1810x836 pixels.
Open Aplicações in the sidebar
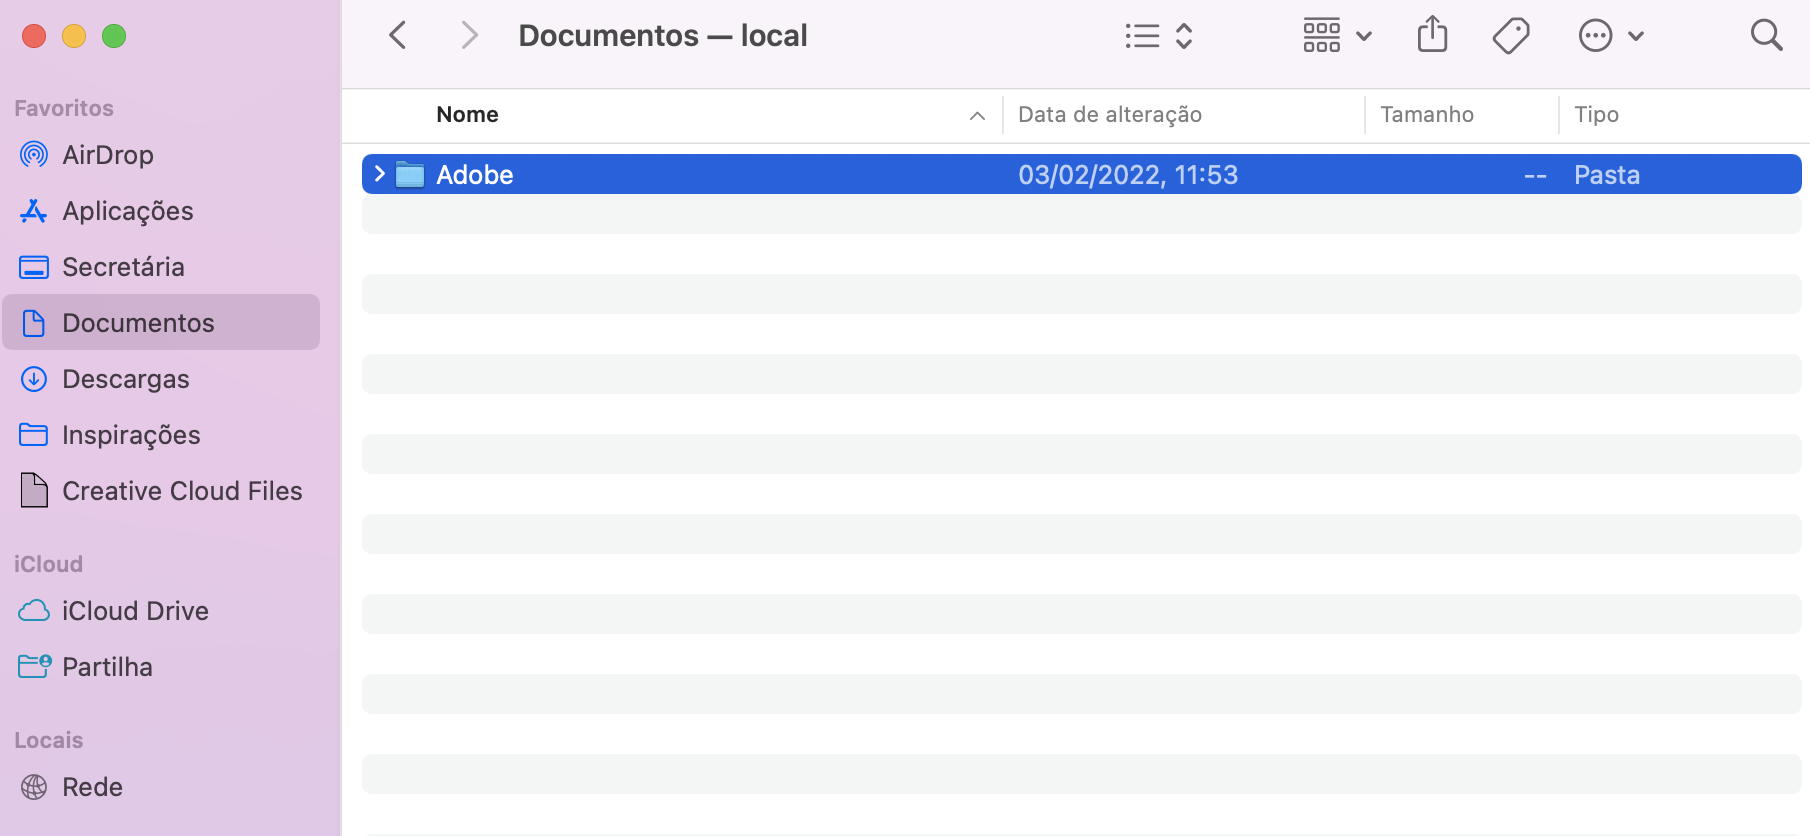pos(161,211)
